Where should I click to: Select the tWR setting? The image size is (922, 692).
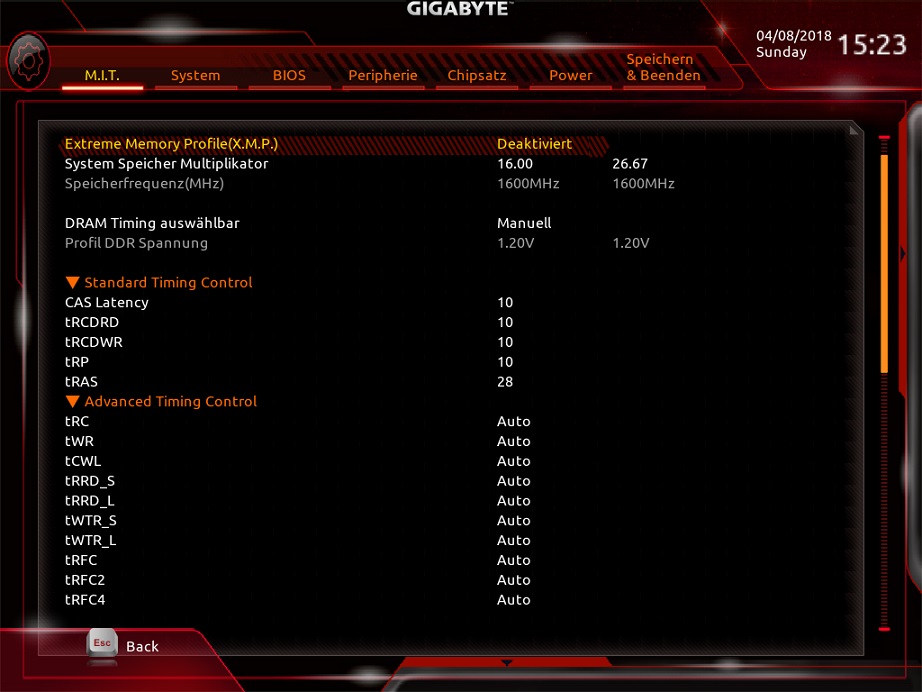pyautogui.click(x=79, y=442)
